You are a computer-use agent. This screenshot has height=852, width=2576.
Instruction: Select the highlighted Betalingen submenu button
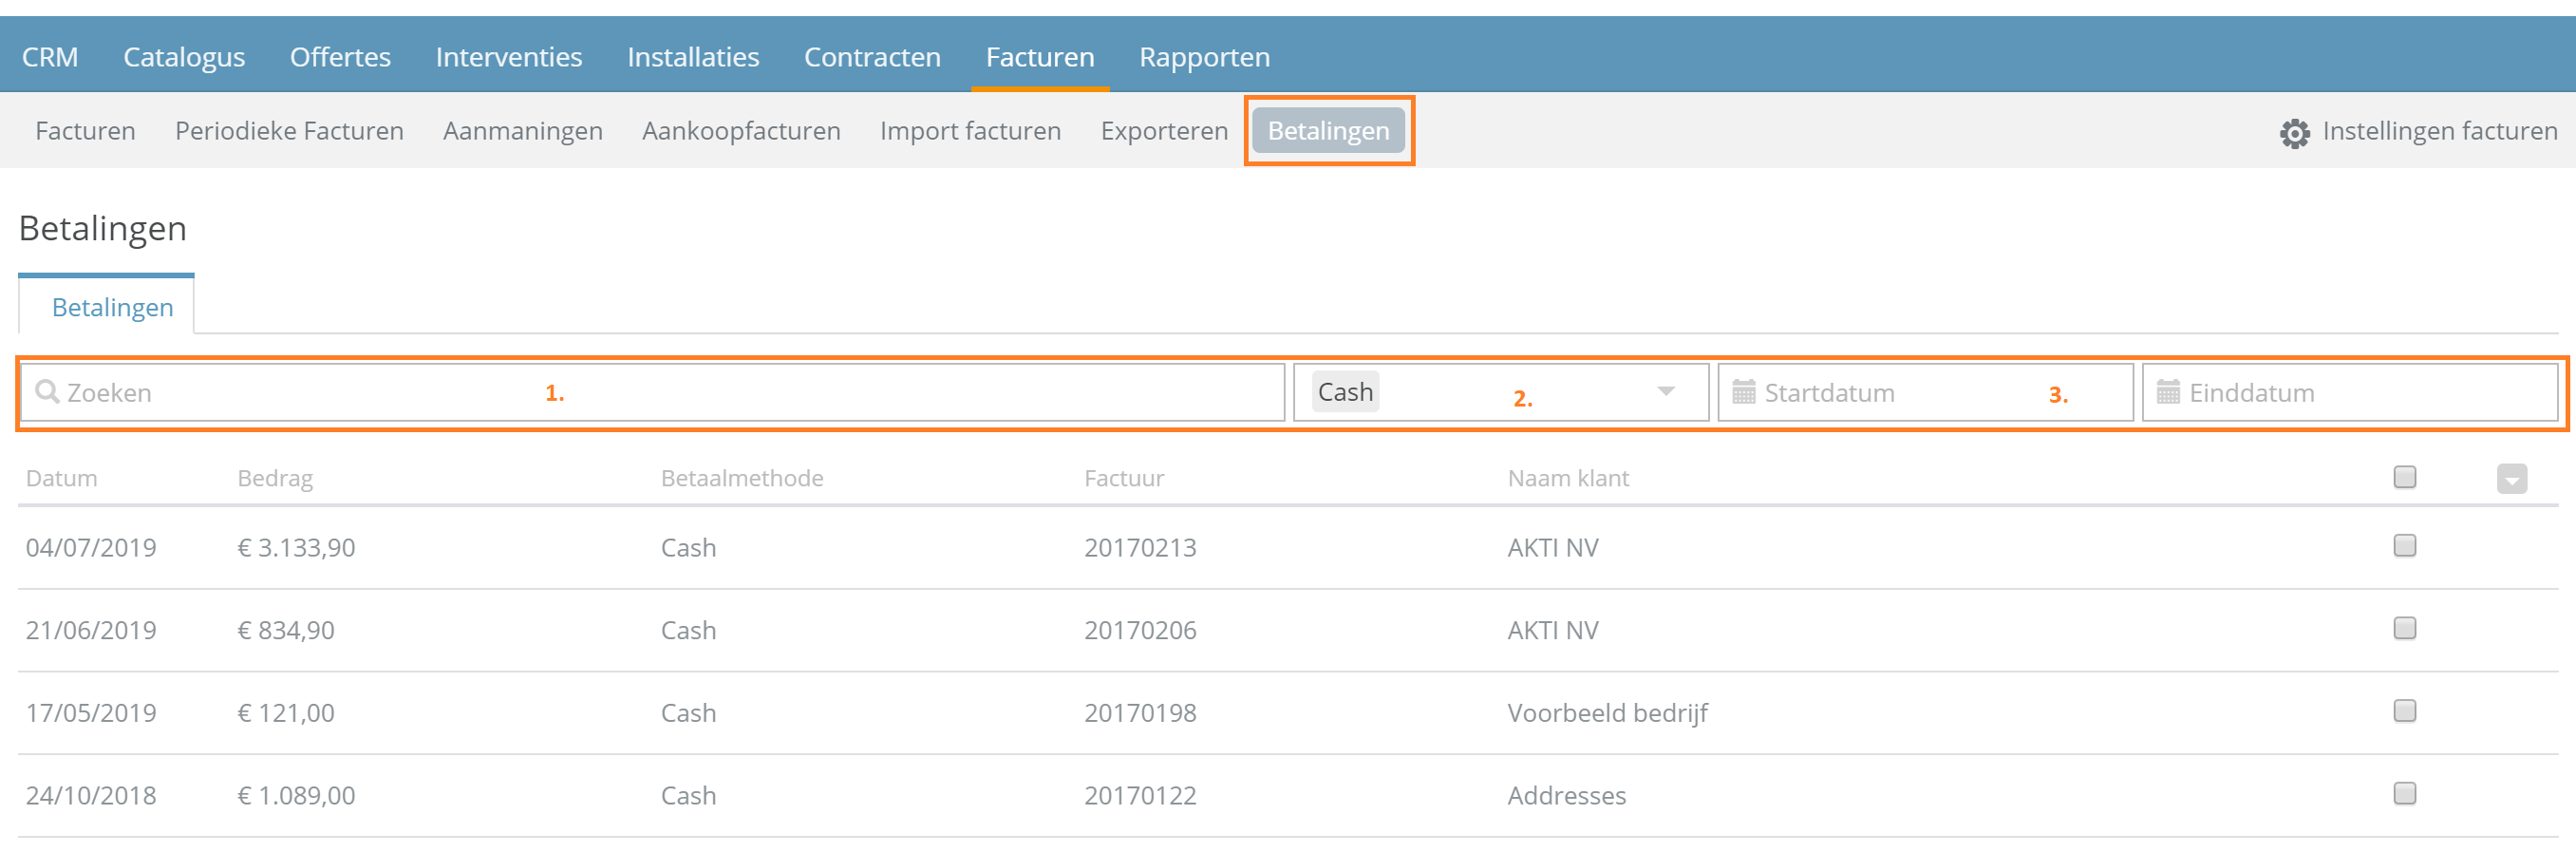1328,131
